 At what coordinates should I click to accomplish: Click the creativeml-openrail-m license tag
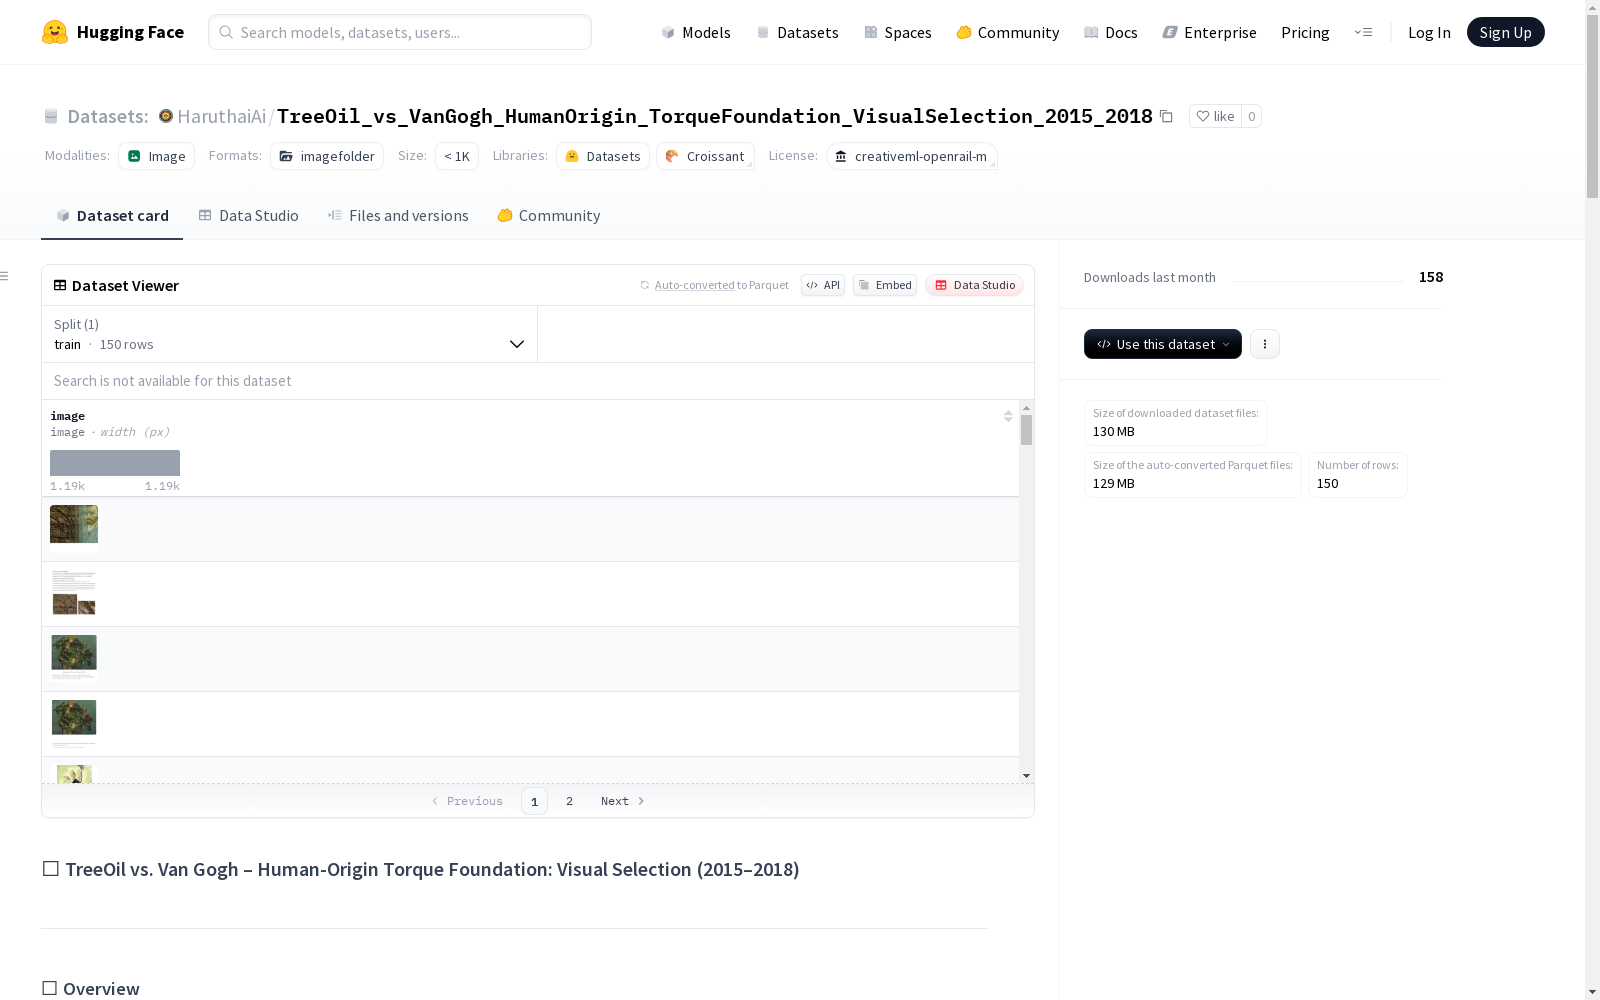(x=911, y=156)
